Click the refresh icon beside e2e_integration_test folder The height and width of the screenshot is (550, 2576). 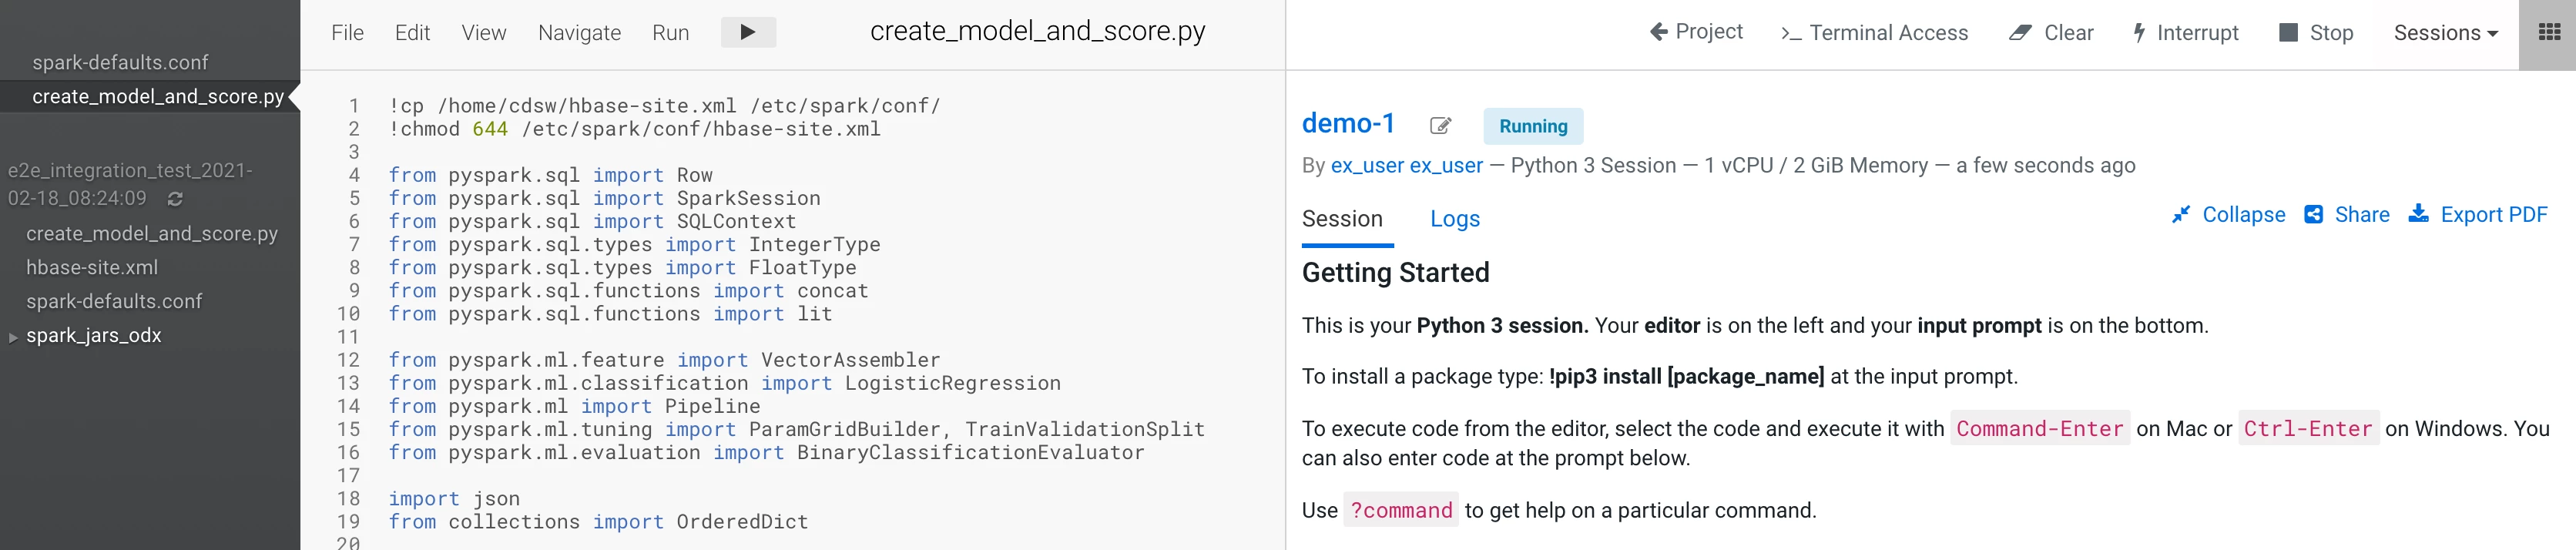175,199
